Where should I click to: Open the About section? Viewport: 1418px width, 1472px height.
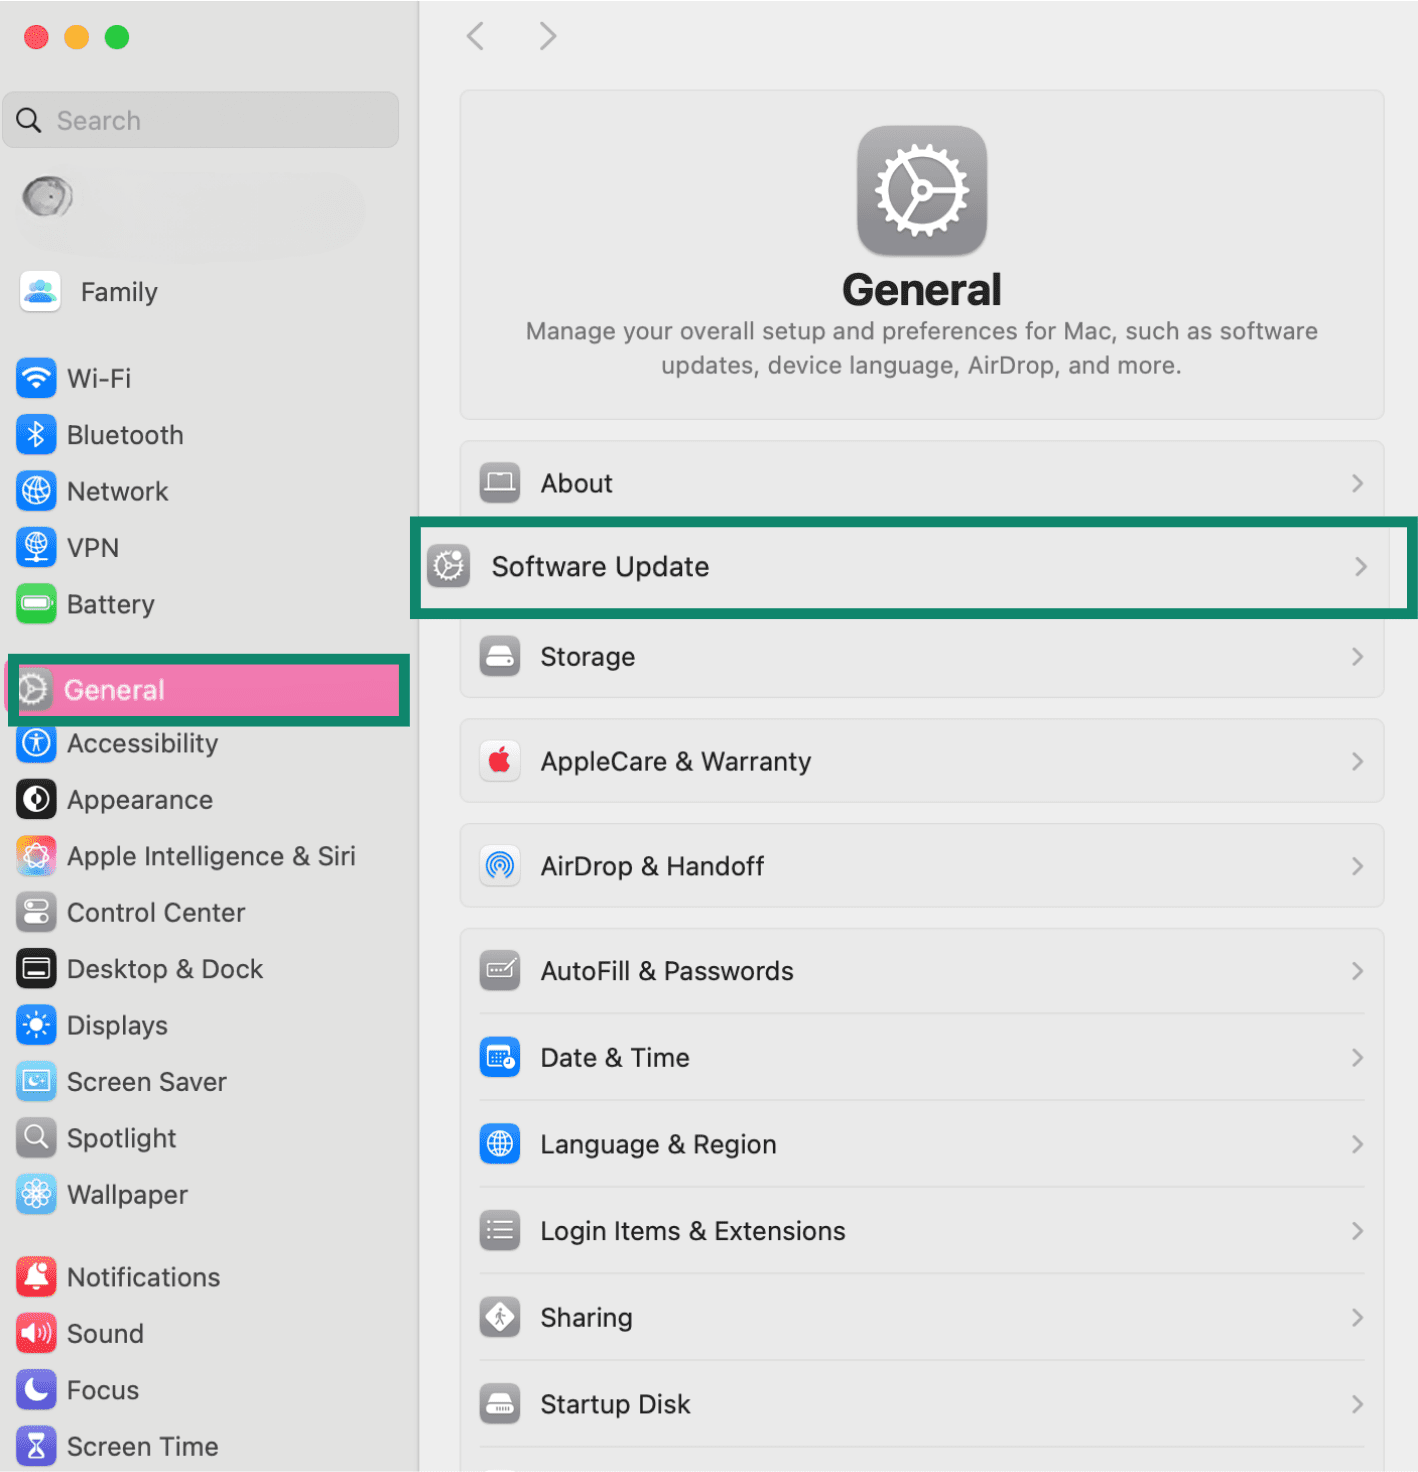[x=576, y=483]
